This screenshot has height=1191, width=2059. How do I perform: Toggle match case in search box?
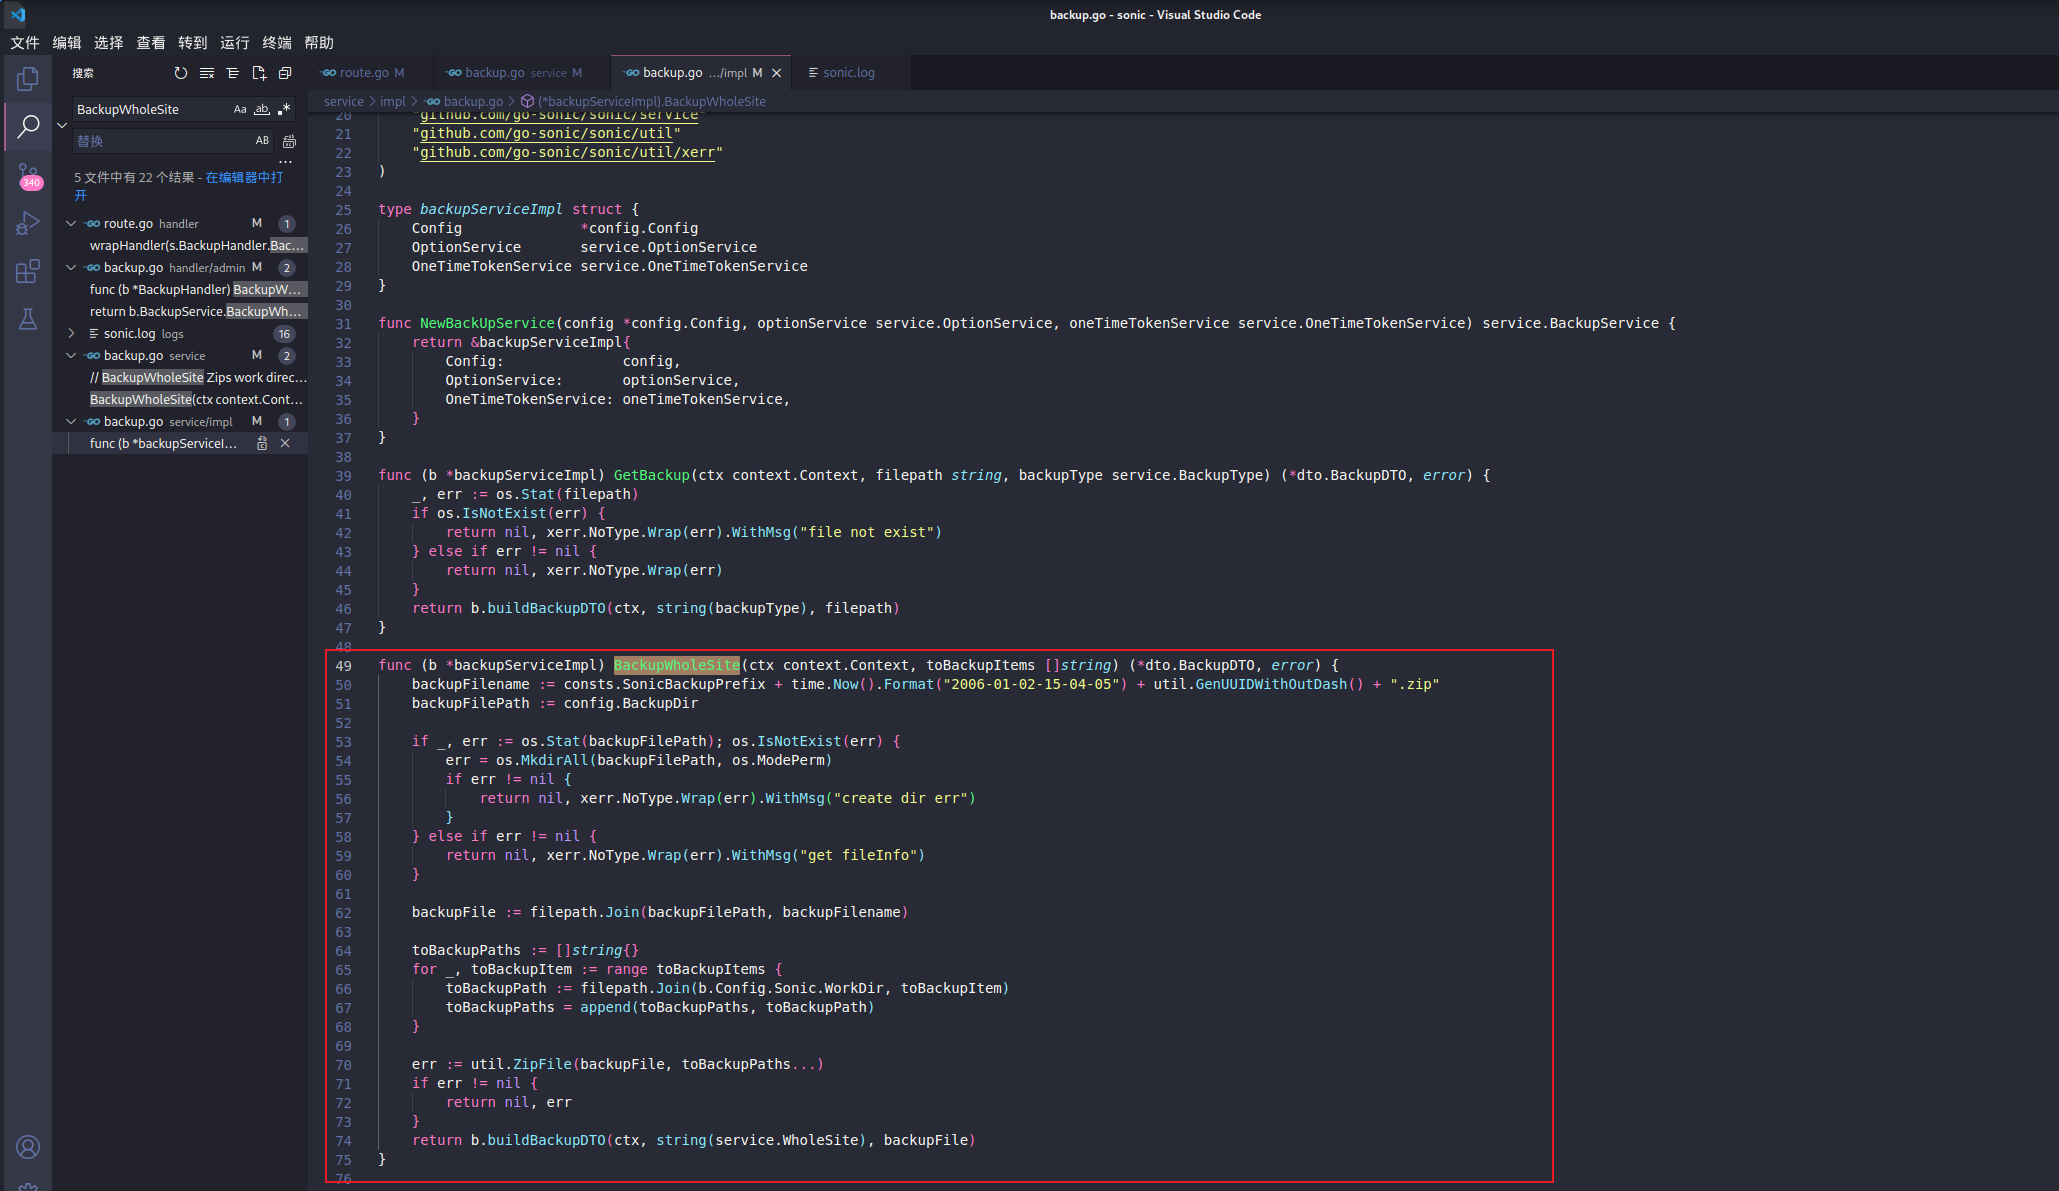[240, 109]
